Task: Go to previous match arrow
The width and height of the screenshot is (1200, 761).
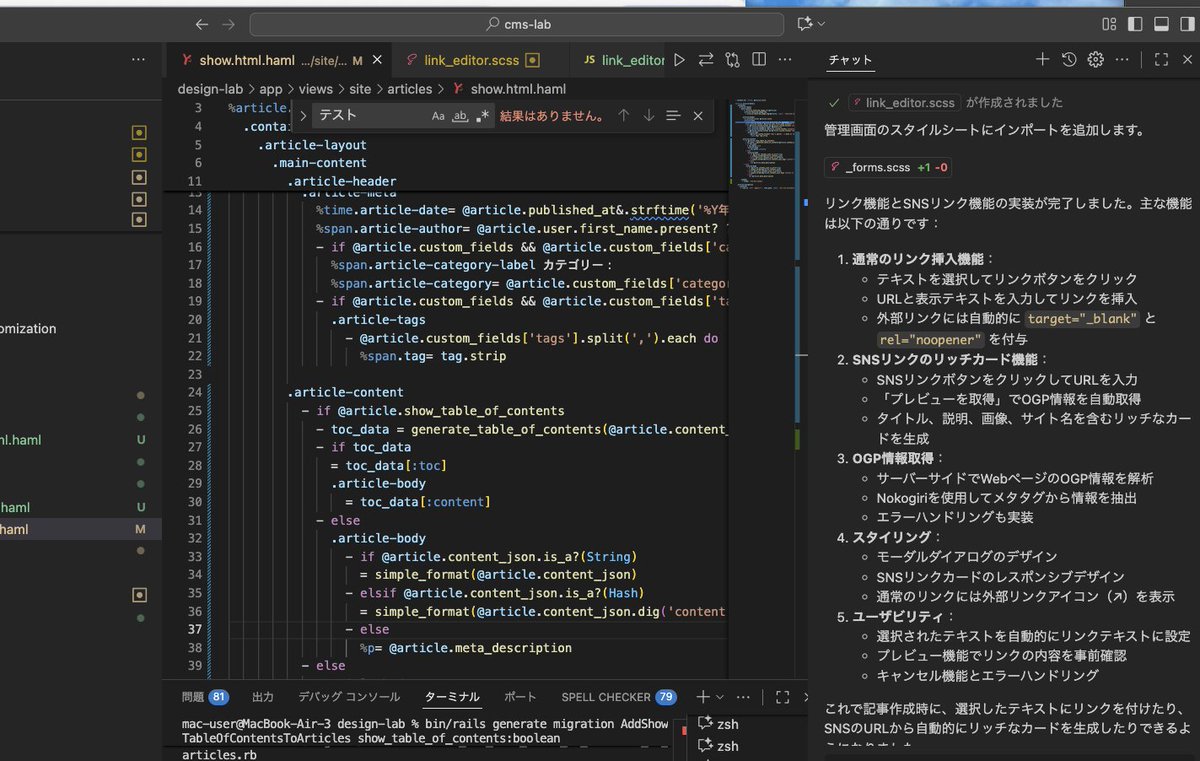Action: click(x=623, y=116)
